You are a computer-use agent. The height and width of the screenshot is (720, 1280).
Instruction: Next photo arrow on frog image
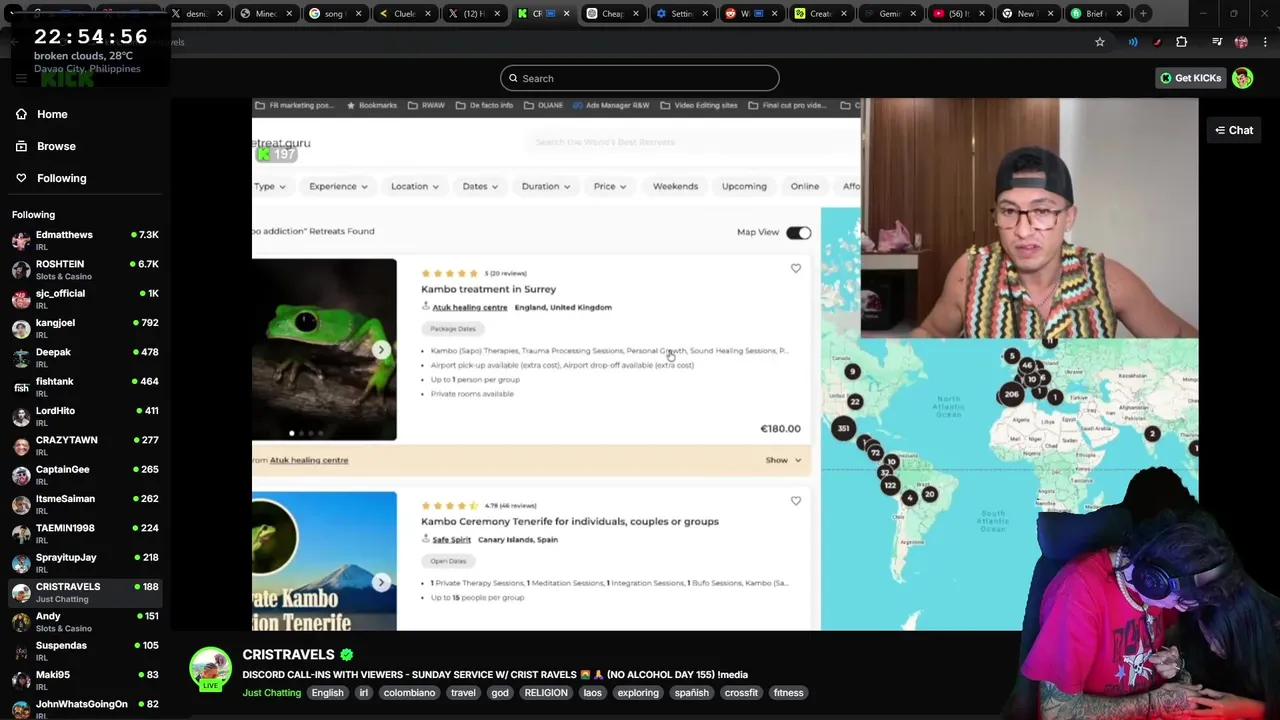click(x=381, y=349)
